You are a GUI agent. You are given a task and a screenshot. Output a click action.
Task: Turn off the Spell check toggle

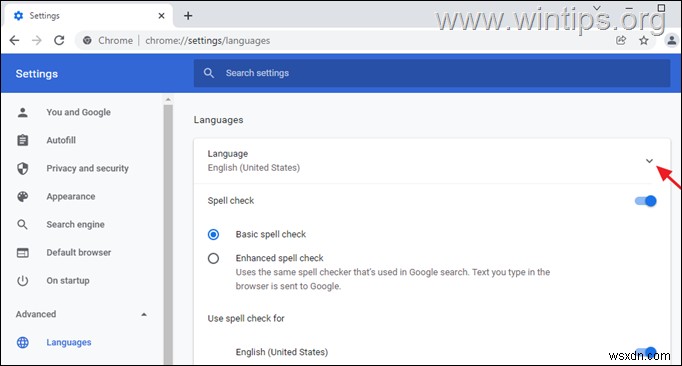tap(646, 201)
